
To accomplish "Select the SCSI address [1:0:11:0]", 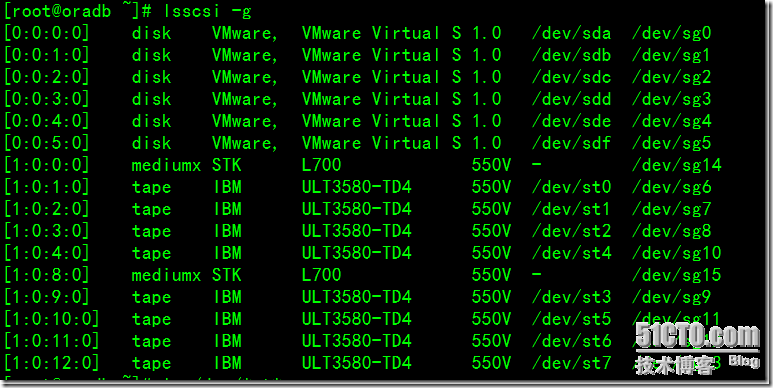I will [52, 341].
